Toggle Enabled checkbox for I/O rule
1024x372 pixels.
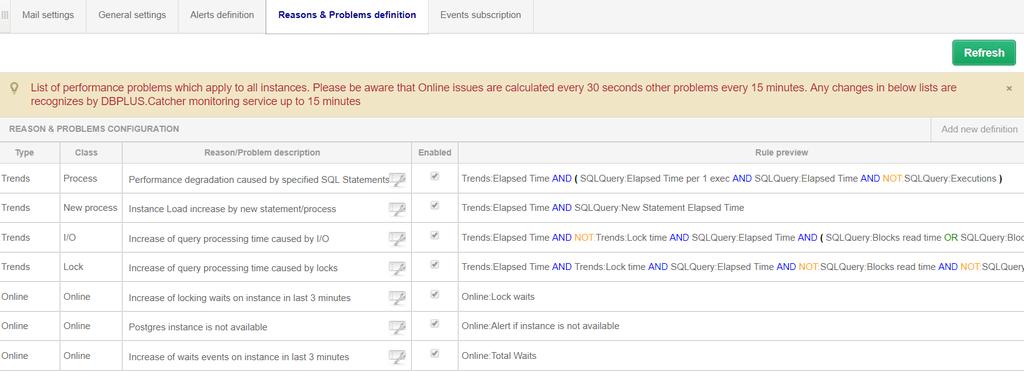[x=435, y=235]
